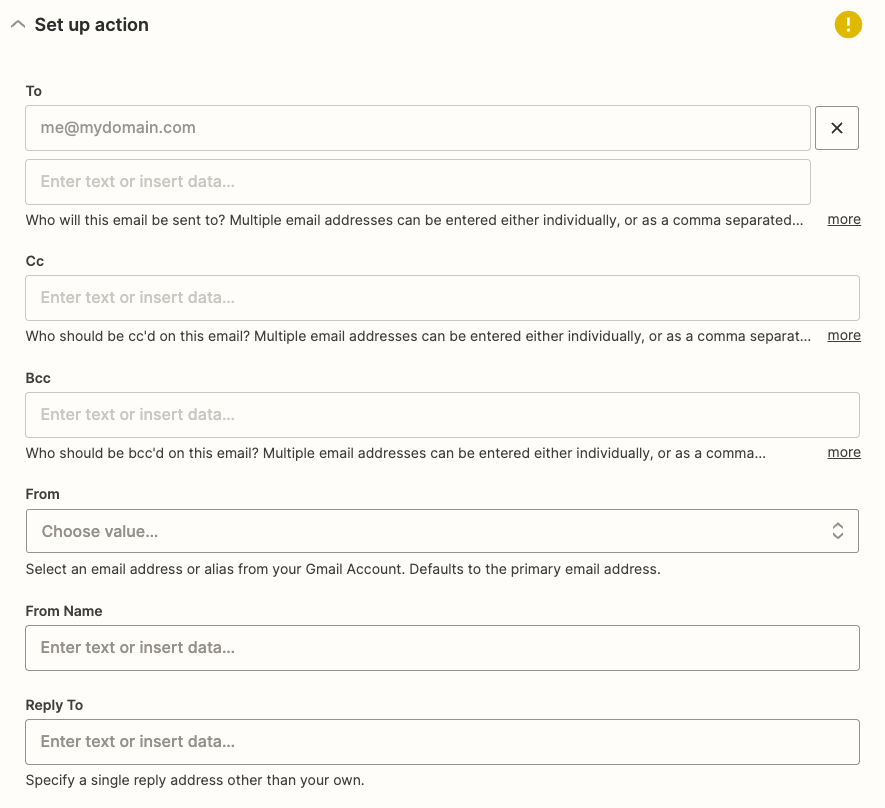Image resolution: width=885 pixels, height=808 pixels.
Task: Collapse the Set up action section chevron
Action: click(18, 24)
